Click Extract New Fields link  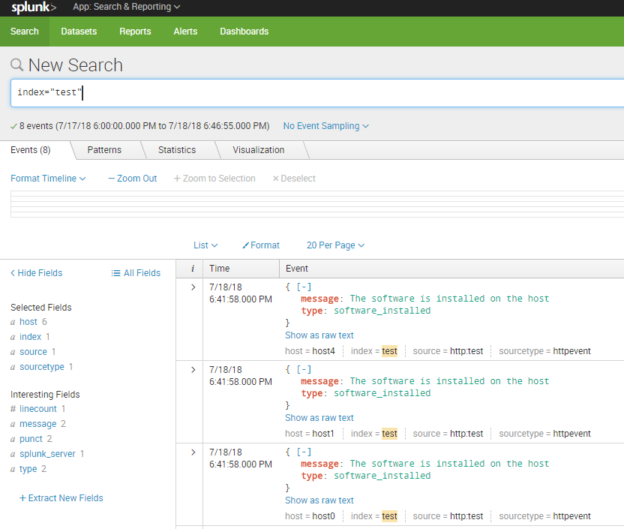pyautogui.click(x=61, y=498)
